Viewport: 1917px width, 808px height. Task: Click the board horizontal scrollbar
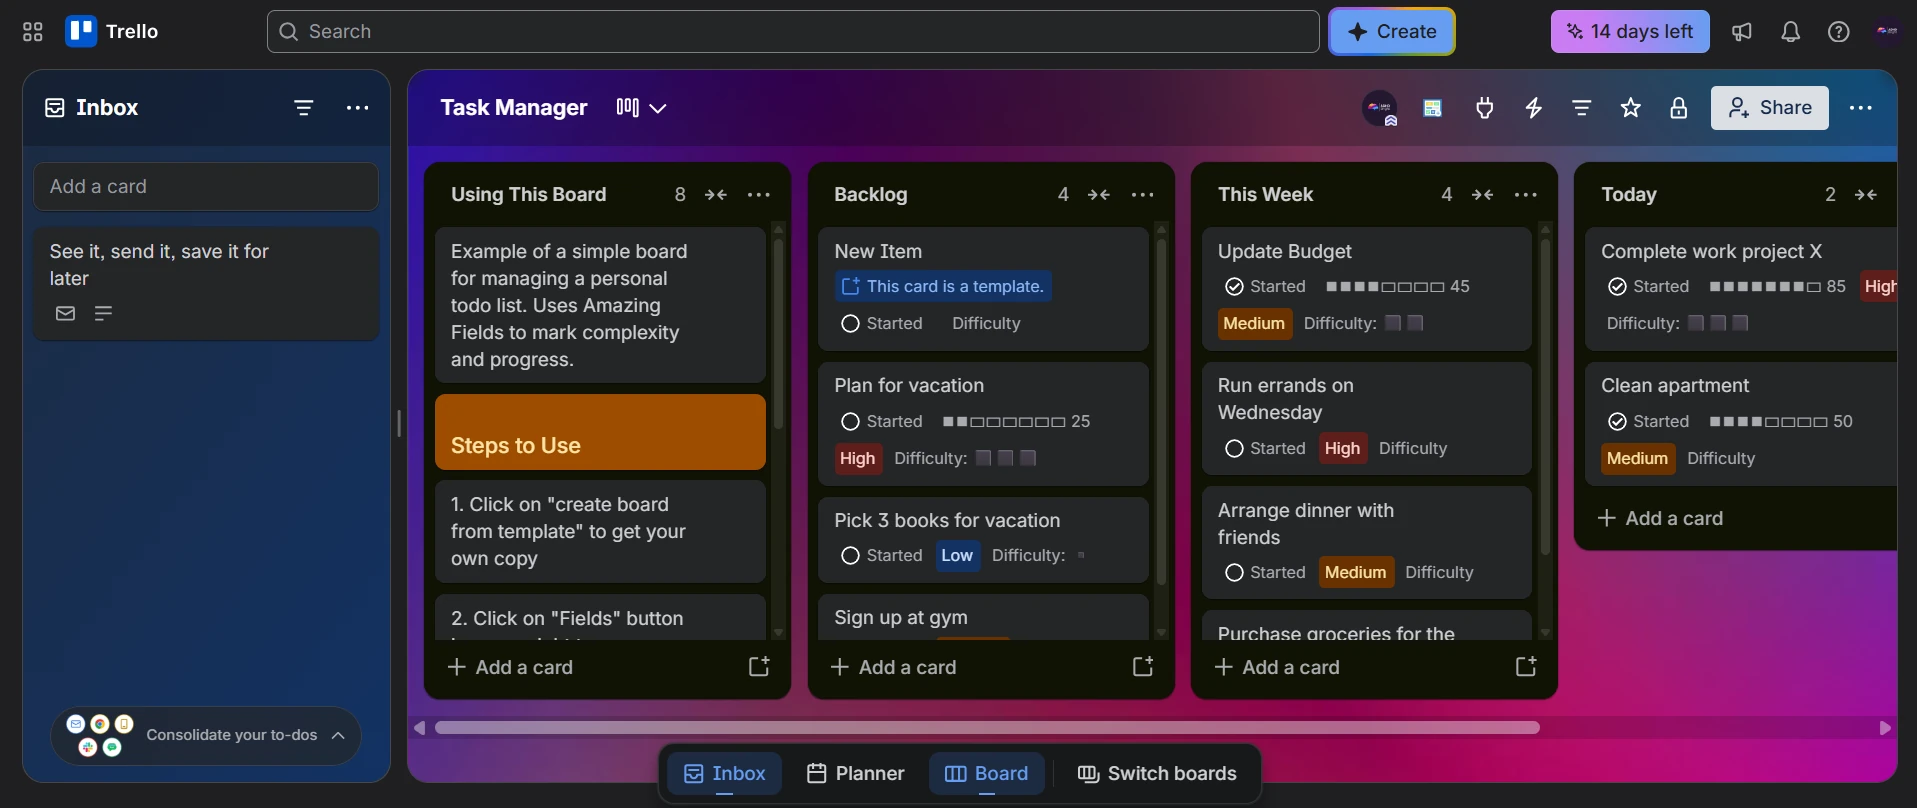click(x=987, y=728)
